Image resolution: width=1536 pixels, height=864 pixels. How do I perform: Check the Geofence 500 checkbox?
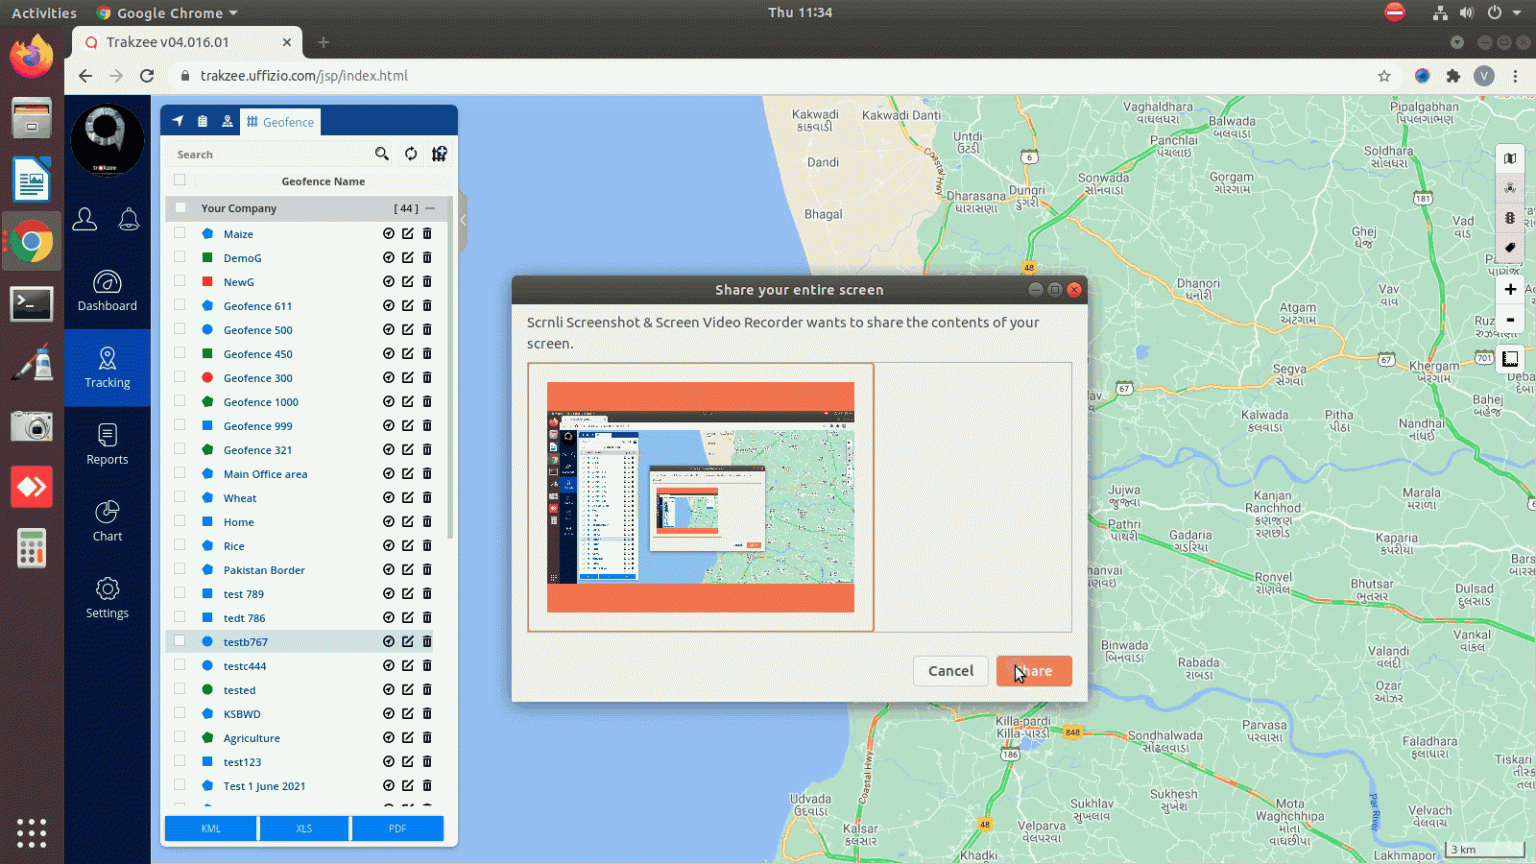180,329
